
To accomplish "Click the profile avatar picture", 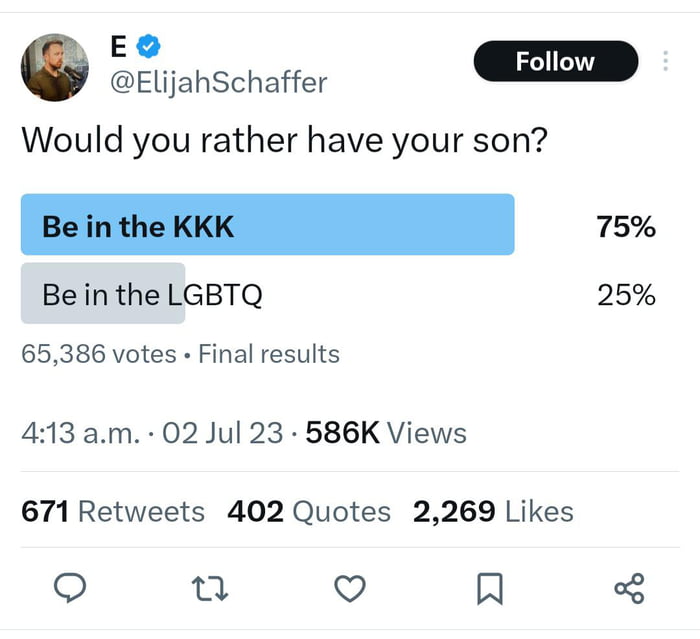I will [x=55, y=66].
